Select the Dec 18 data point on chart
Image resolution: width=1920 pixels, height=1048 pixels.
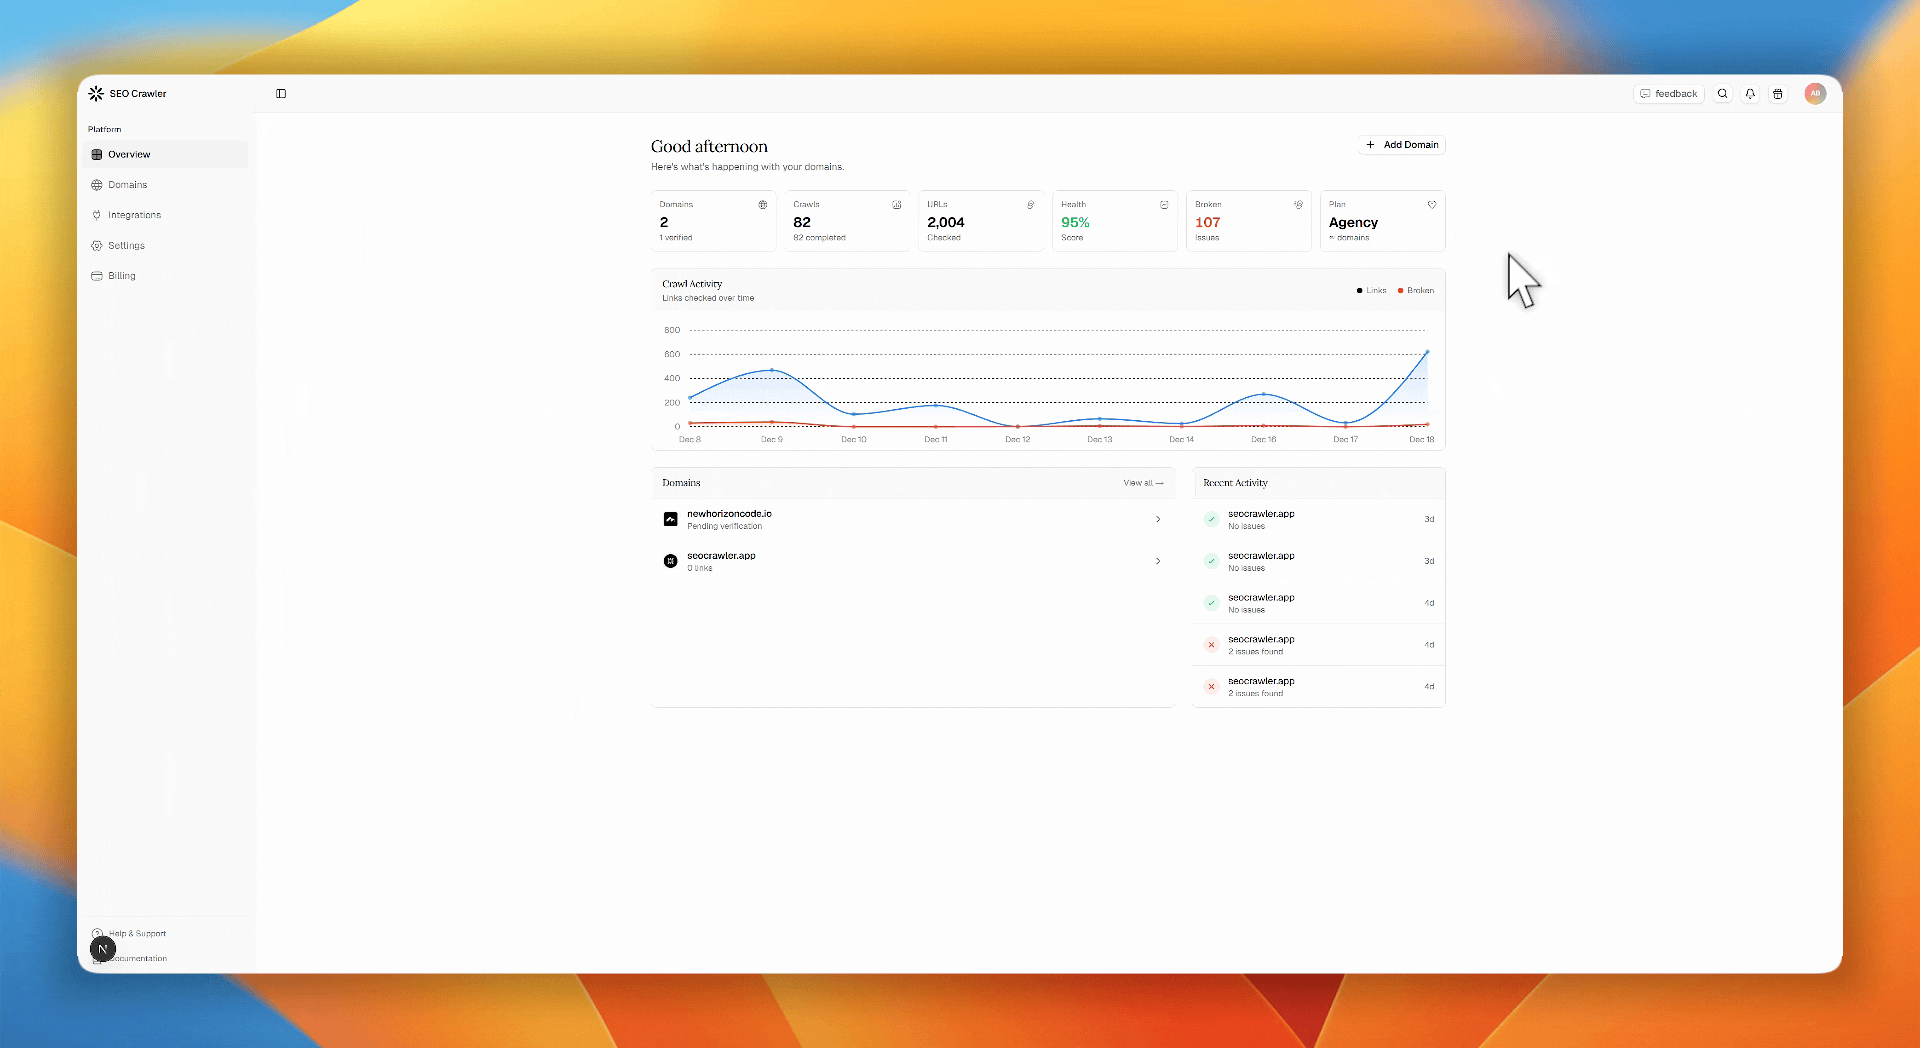(x=1427, y=352)
